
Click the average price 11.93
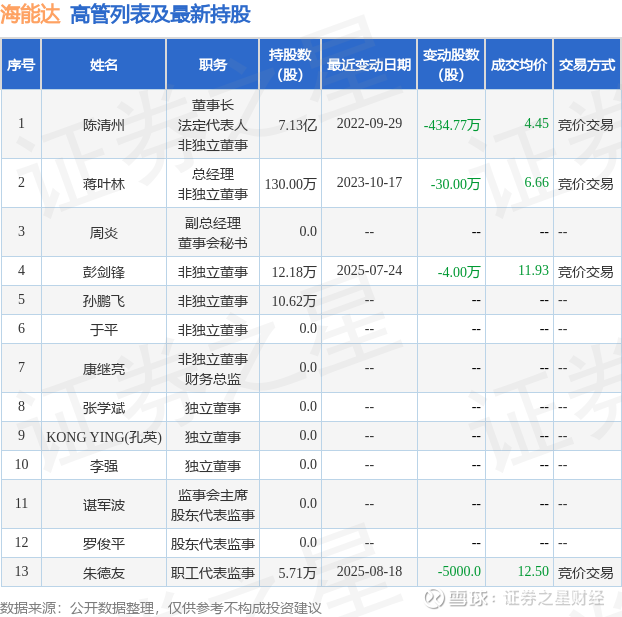click(x=534, y=270)
